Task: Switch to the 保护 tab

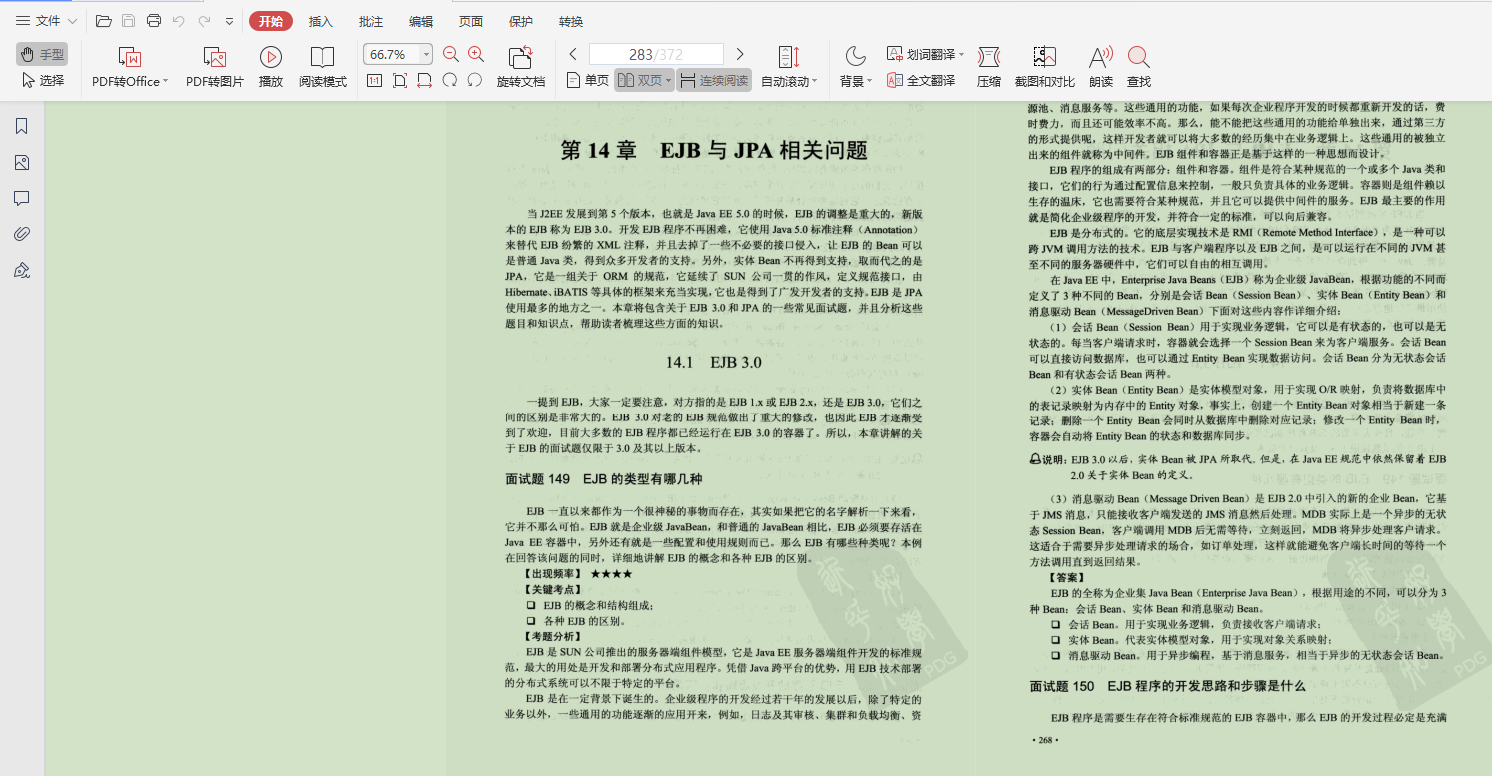Action: (x=521, y=21)
